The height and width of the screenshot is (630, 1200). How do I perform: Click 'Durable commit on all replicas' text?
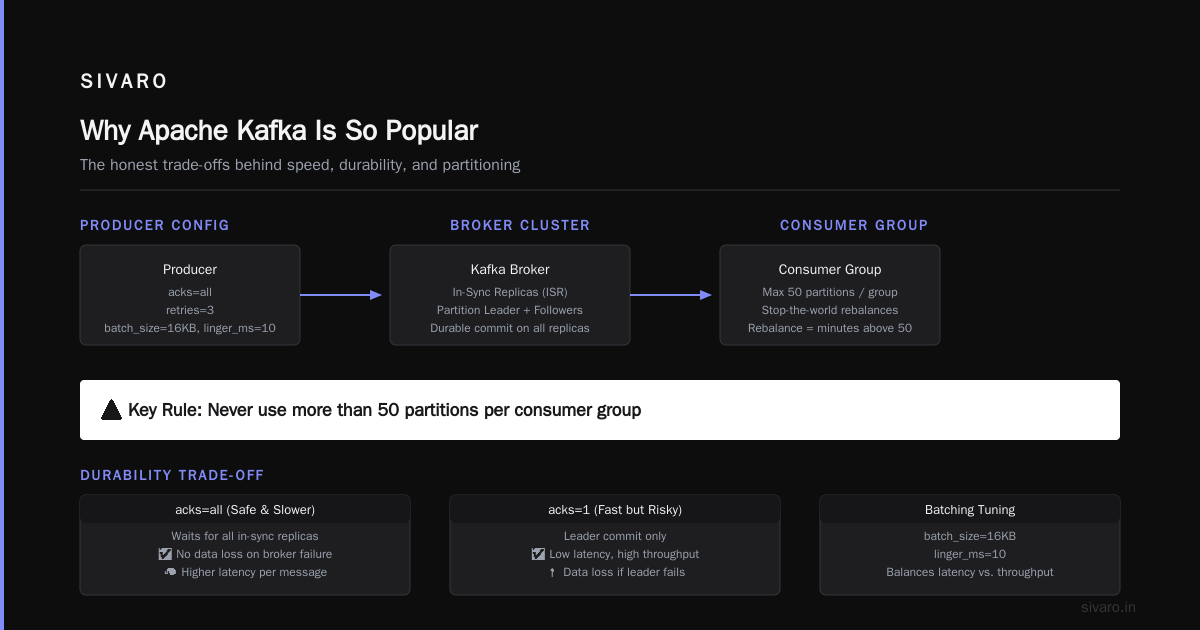[x=510, y=328]
